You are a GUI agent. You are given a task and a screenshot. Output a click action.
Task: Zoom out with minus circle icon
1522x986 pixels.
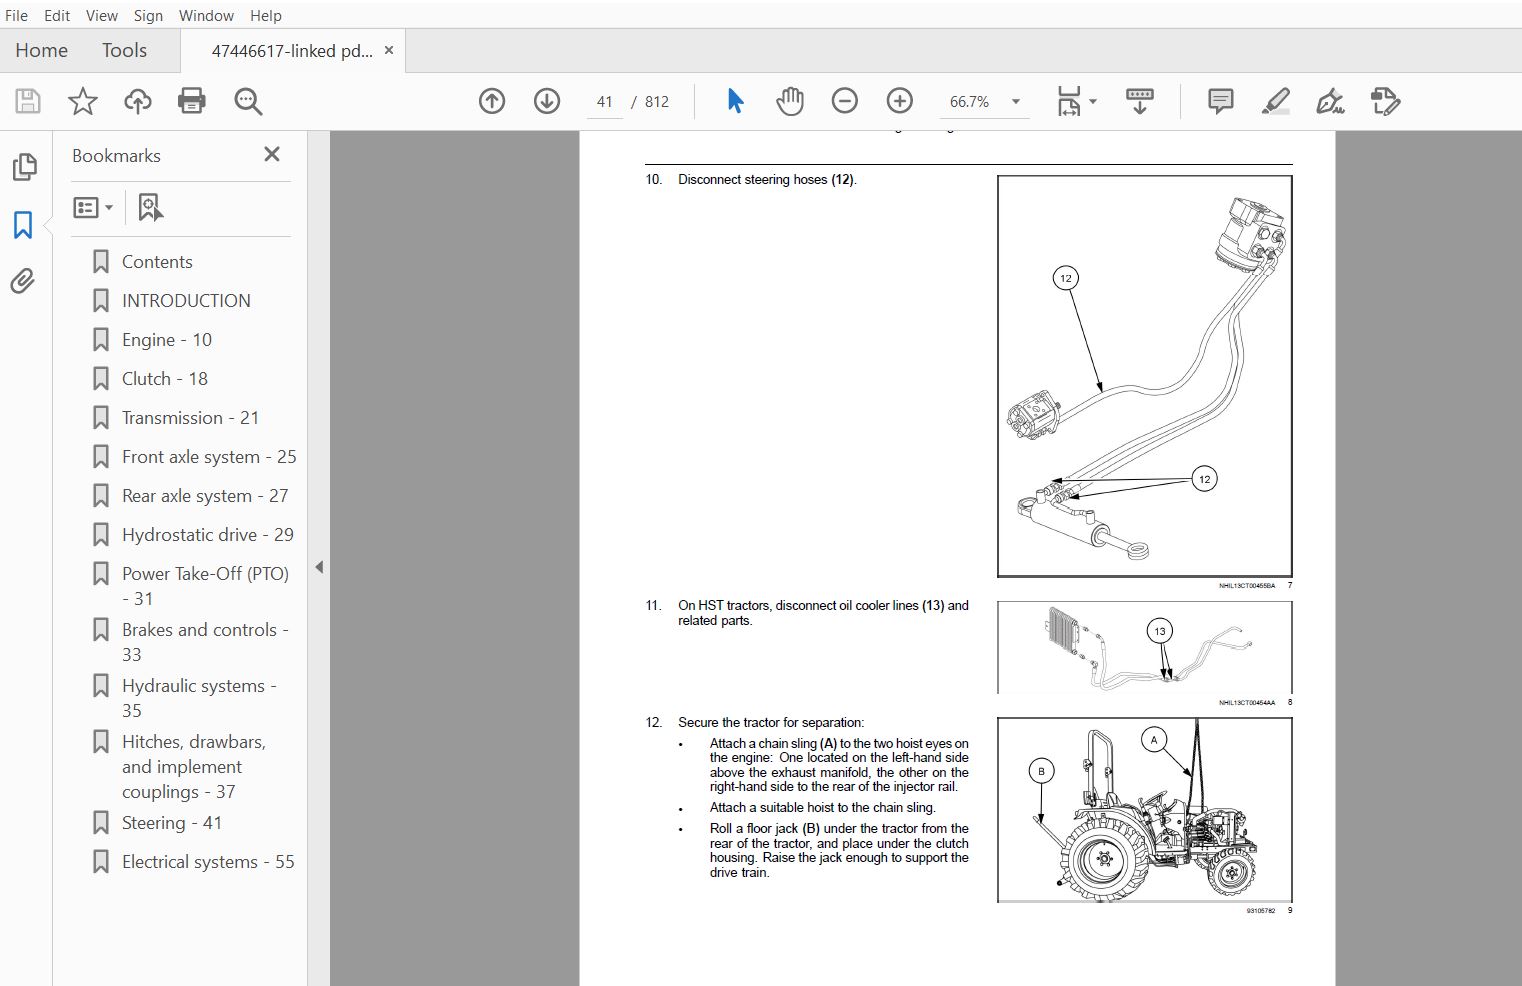(x=845, y=101)
